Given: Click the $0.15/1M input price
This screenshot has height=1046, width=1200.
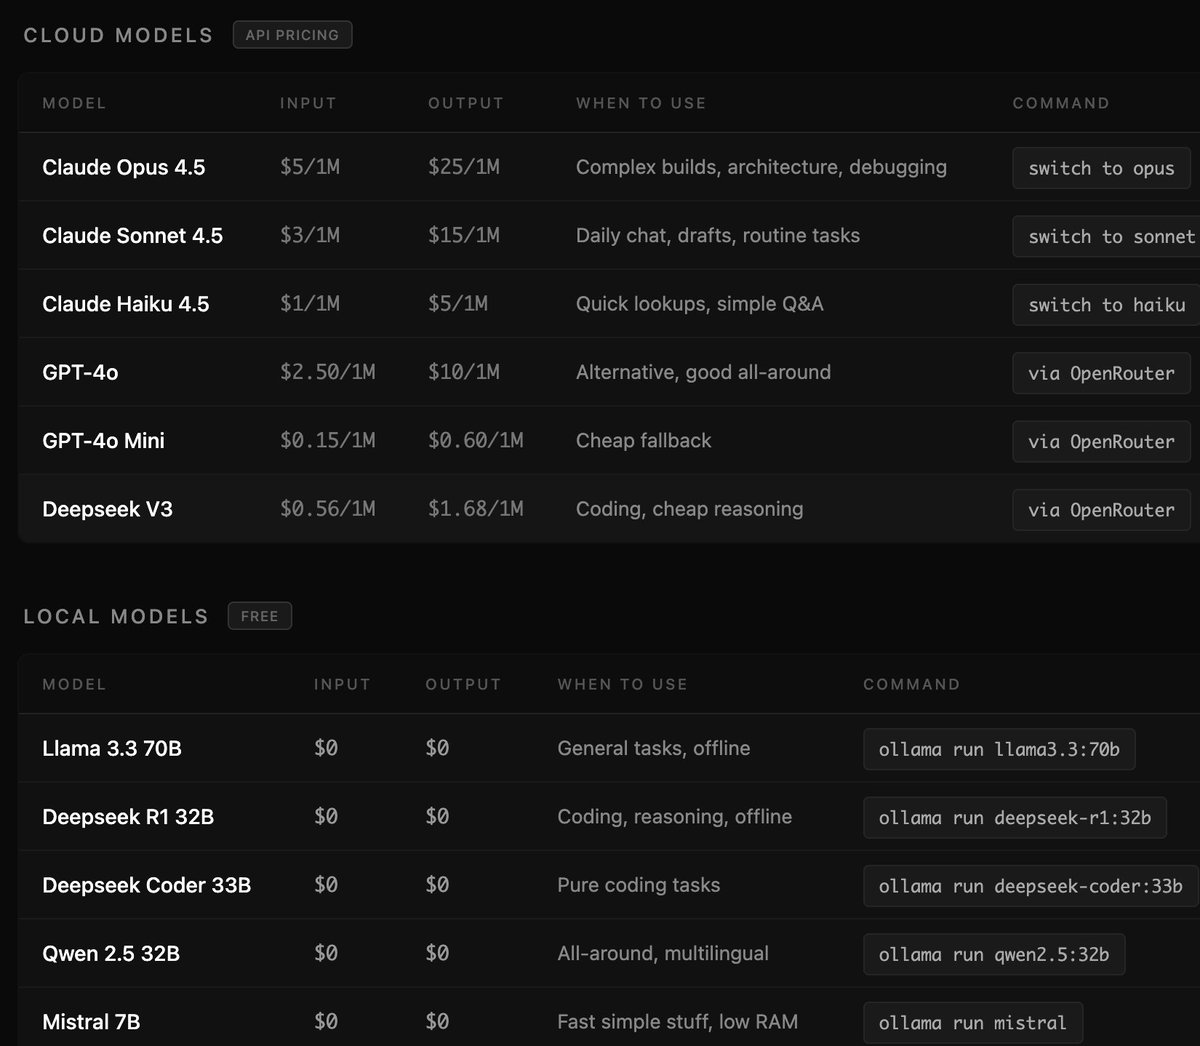Looking at the screenshot, I should pyautogui.click(x=328, y=441).
